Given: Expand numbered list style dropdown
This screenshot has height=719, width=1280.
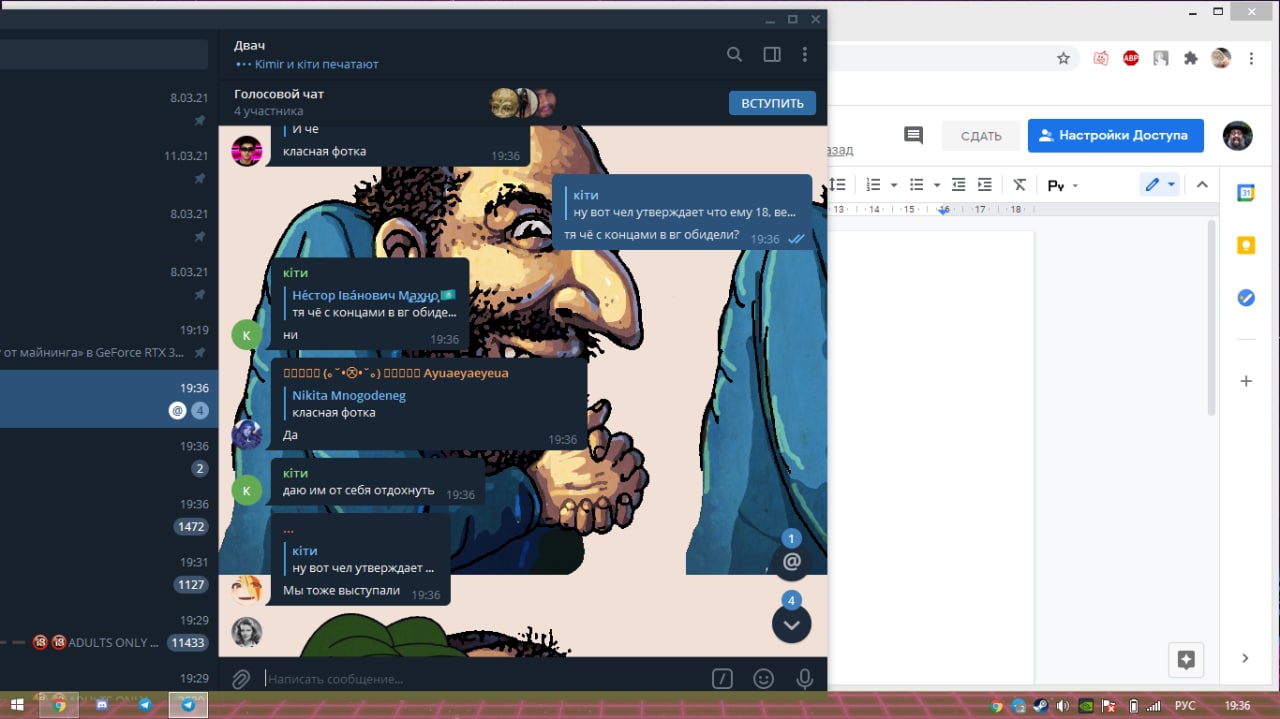Looking at the screenshot, I should (x=893, y=185).
